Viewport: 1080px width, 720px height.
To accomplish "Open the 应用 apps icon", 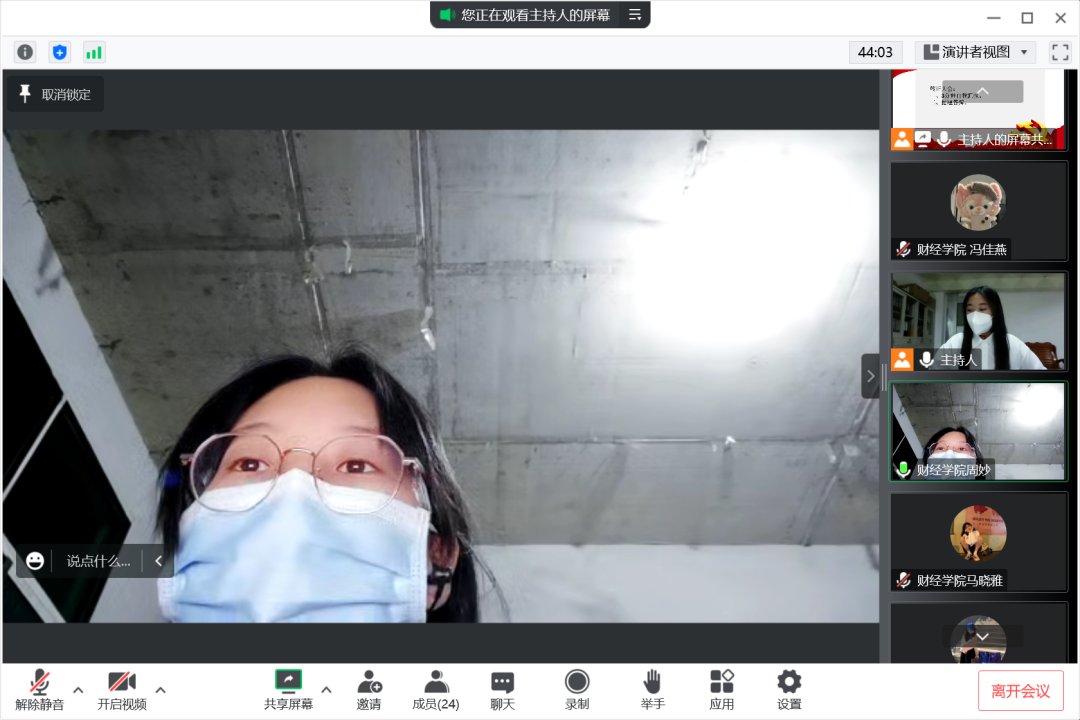I will [722, 690].
